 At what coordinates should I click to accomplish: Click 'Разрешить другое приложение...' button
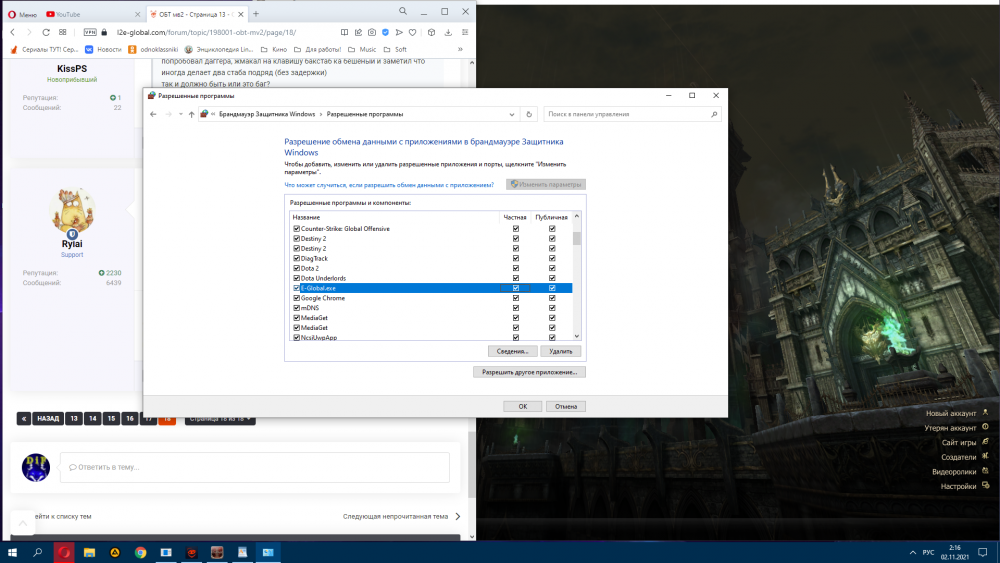[x=529, y=372]
